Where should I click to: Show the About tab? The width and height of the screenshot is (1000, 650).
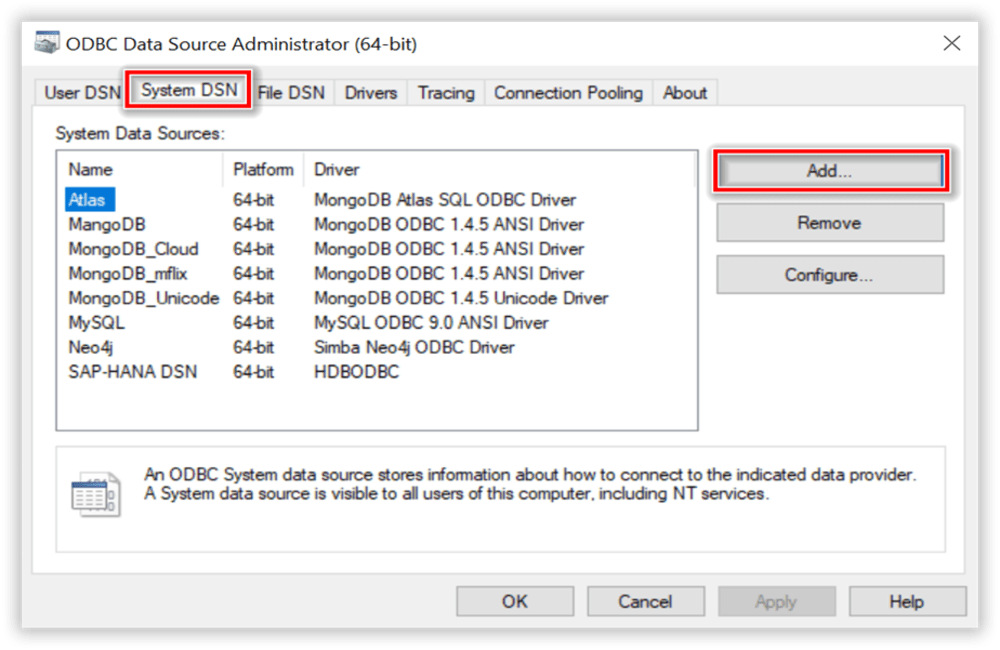coord(685,93)
